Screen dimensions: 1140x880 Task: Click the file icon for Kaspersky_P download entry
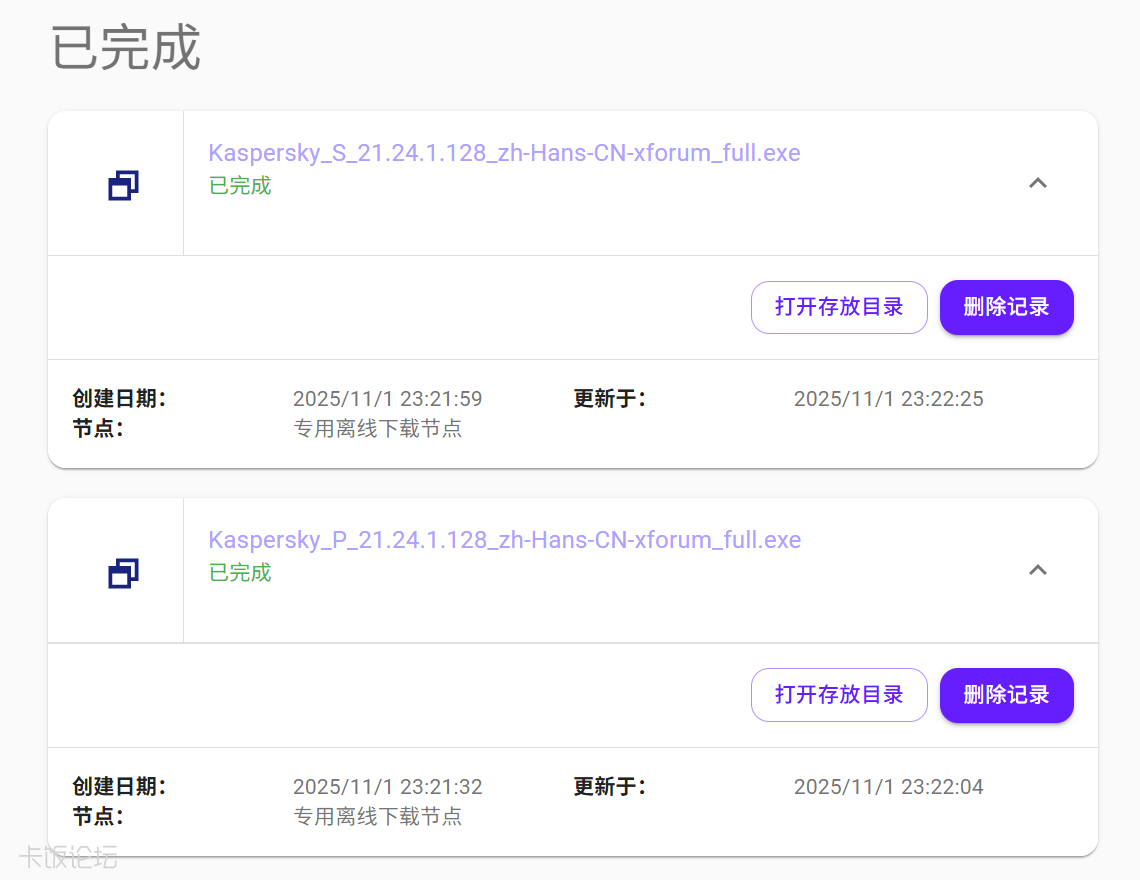(122, 572)
